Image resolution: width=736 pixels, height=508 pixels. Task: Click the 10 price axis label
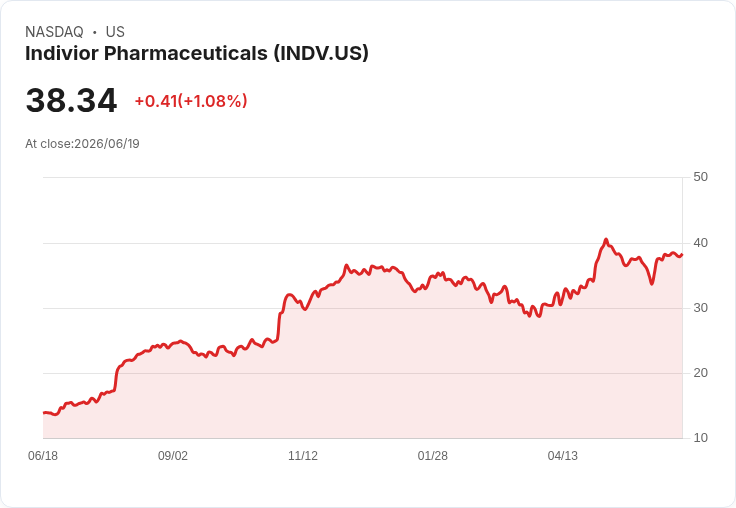click(x=701, y=438)
